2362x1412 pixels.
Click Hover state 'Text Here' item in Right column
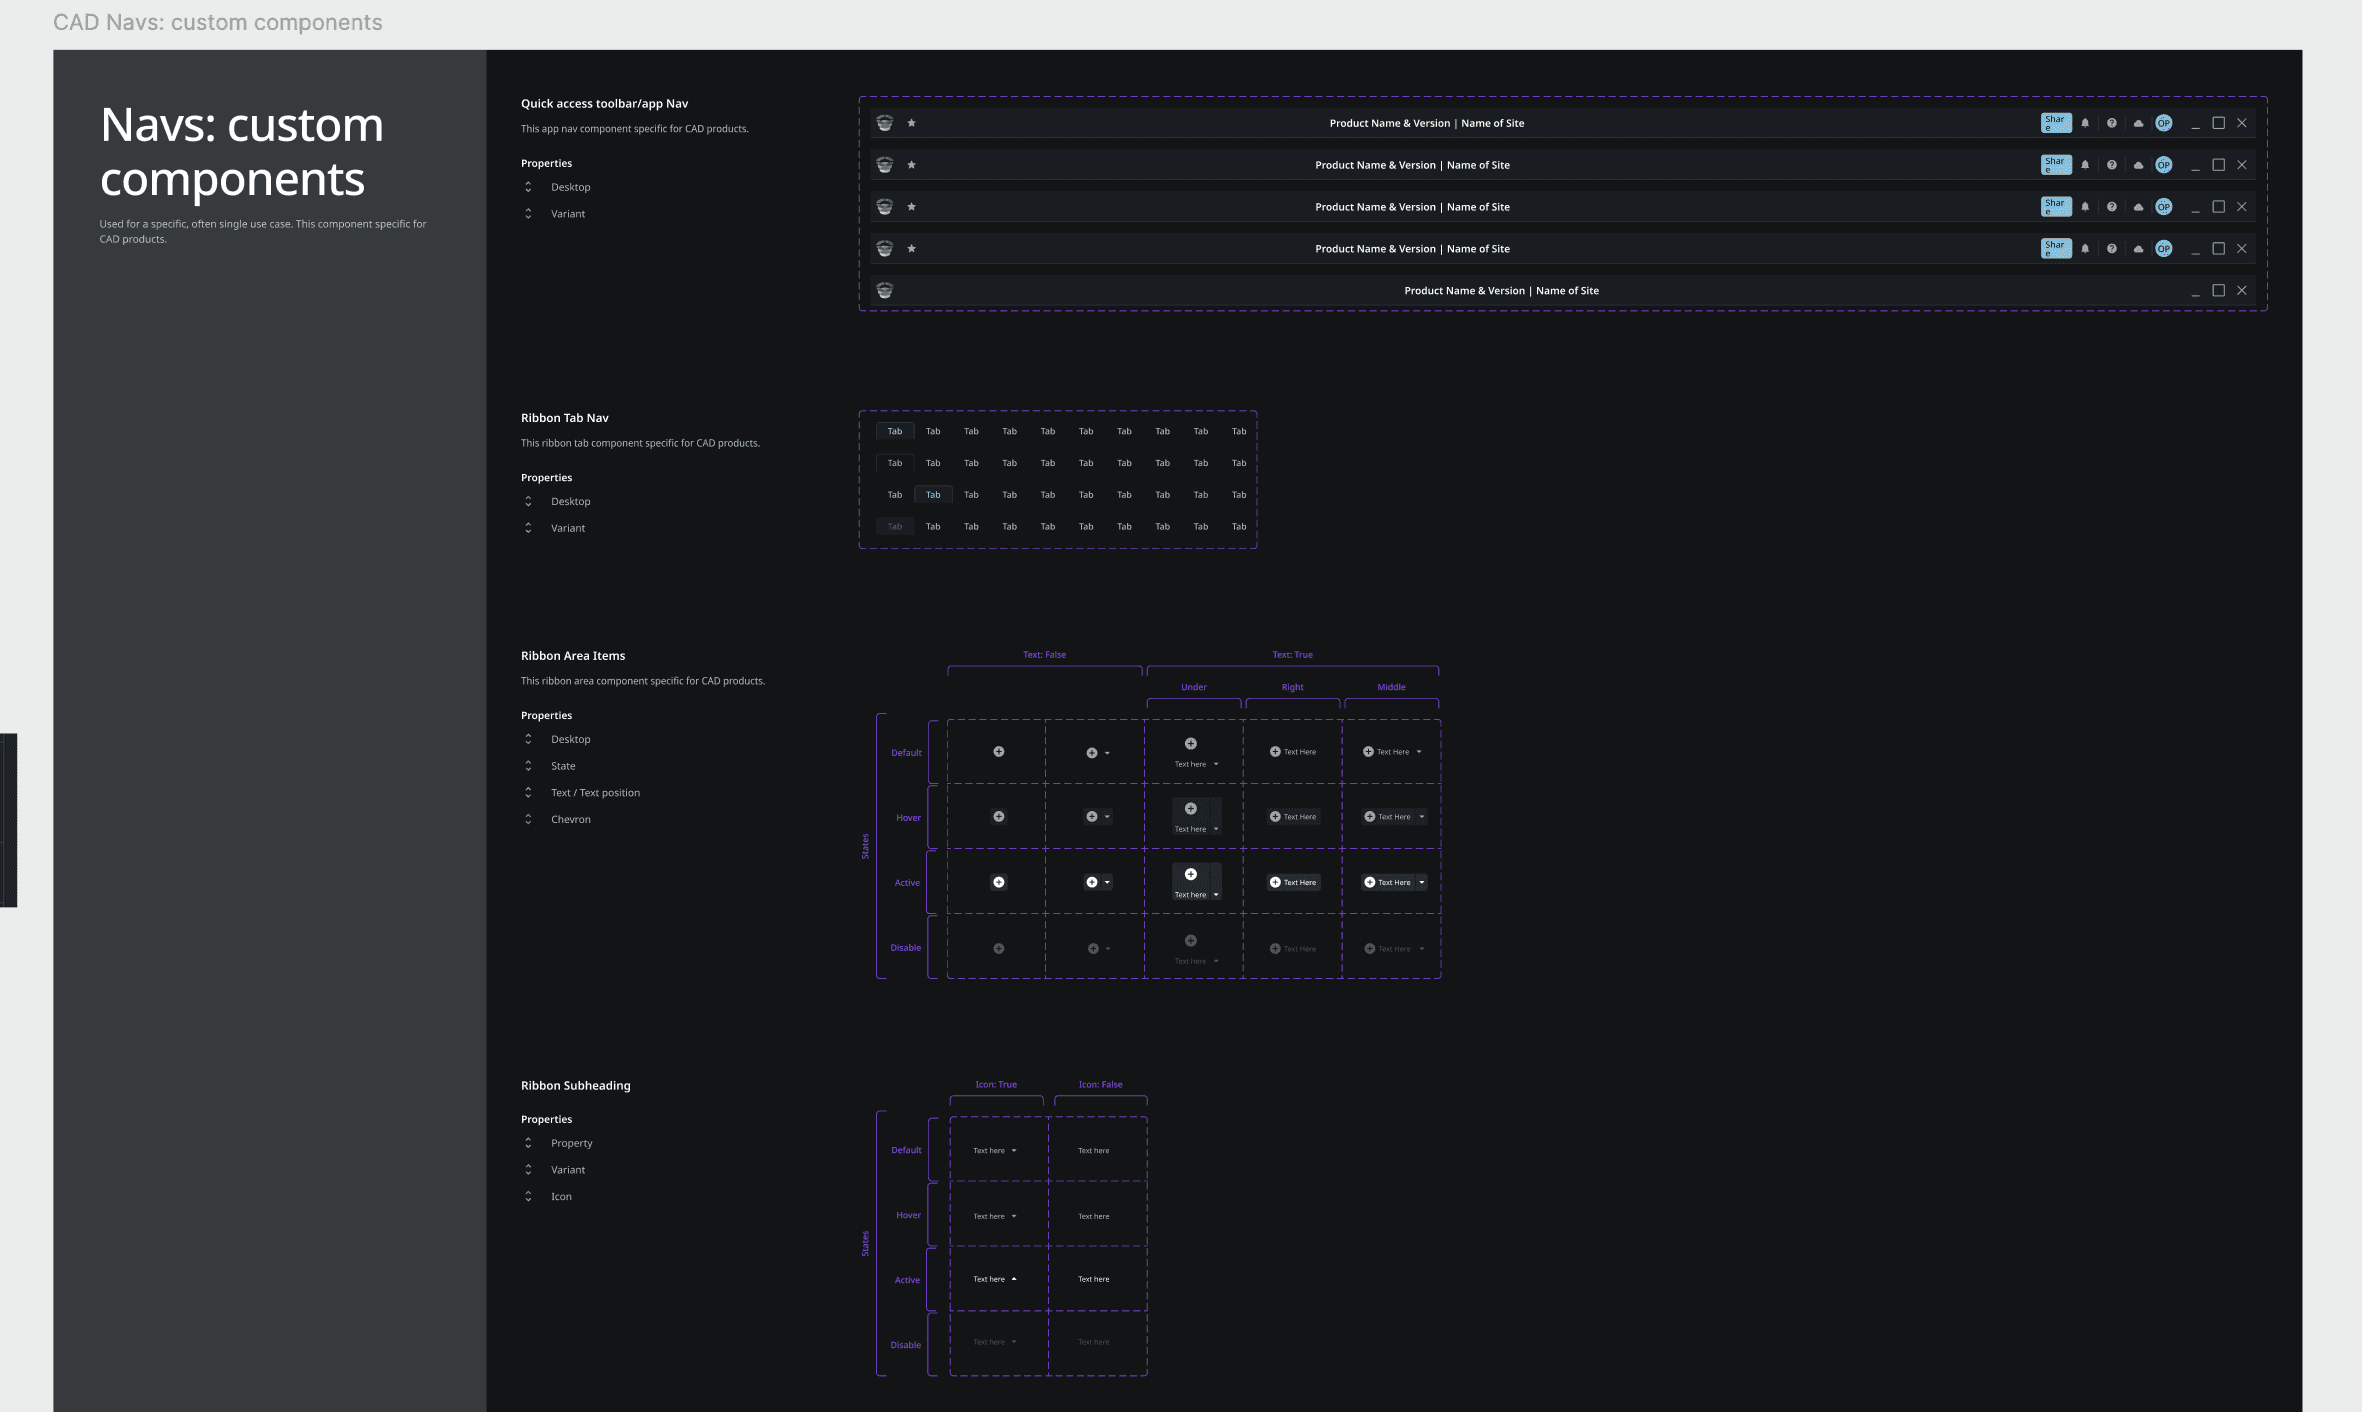pos(1293,817)
